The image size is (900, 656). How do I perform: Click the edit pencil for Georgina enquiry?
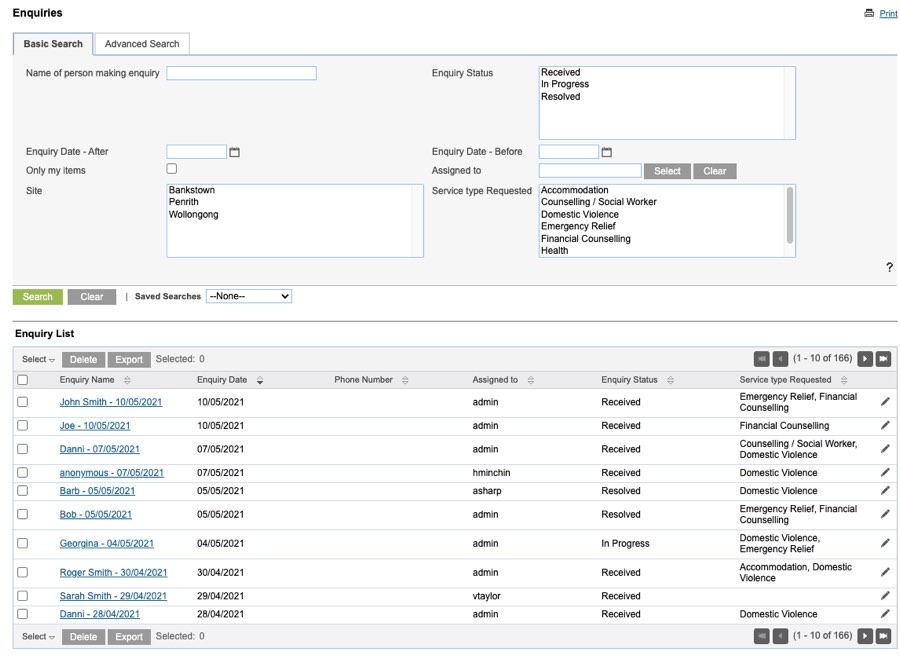[x=884, y=543]
